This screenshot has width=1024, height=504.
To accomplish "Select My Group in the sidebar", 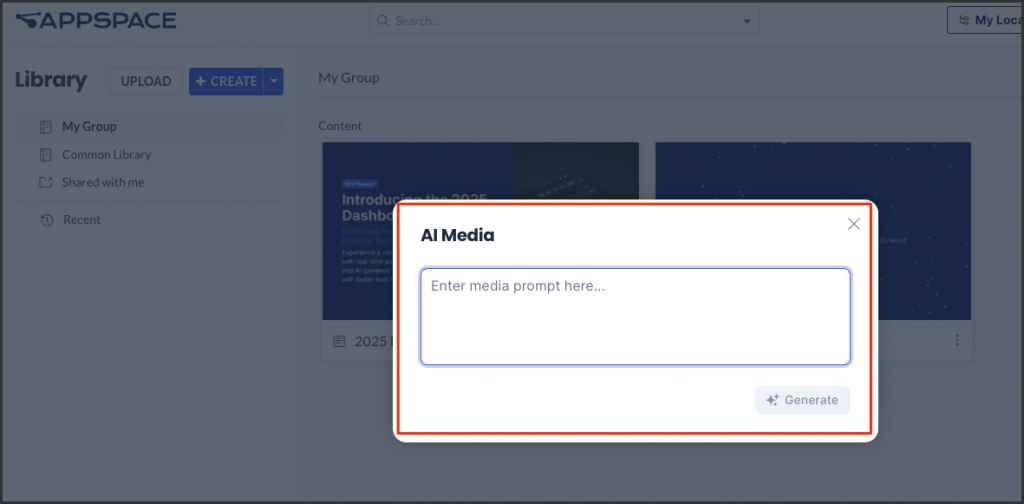I will (149, 127).
